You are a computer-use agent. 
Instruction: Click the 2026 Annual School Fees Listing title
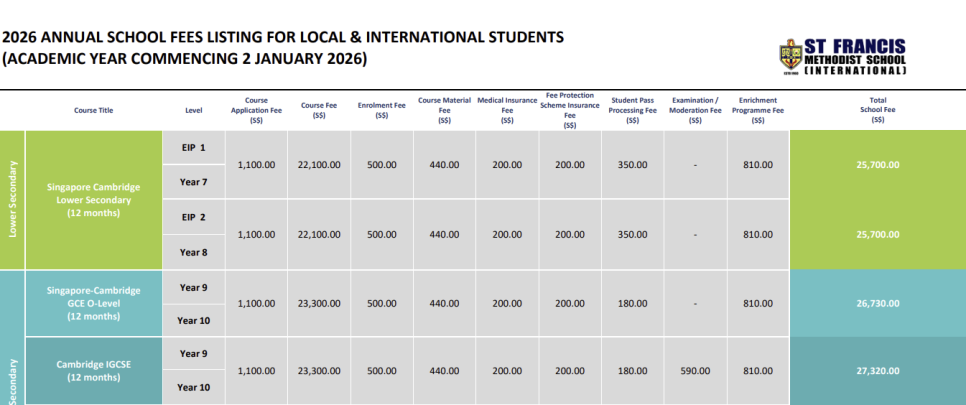(x=283, y=37)
